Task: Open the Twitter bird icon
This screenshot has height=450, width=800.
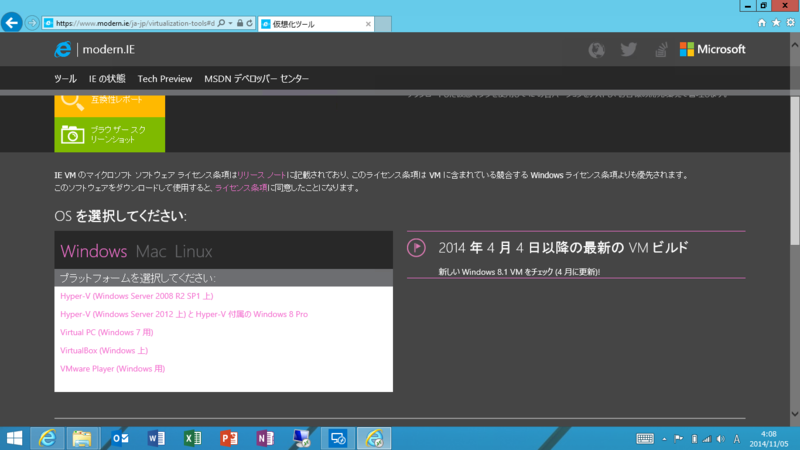Action: tap(629, 49)
